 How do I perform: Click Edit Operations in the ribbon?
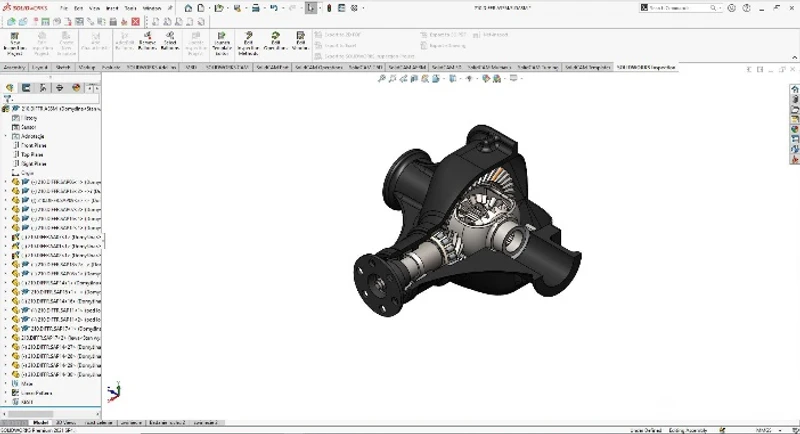click(x=276, y=41)
